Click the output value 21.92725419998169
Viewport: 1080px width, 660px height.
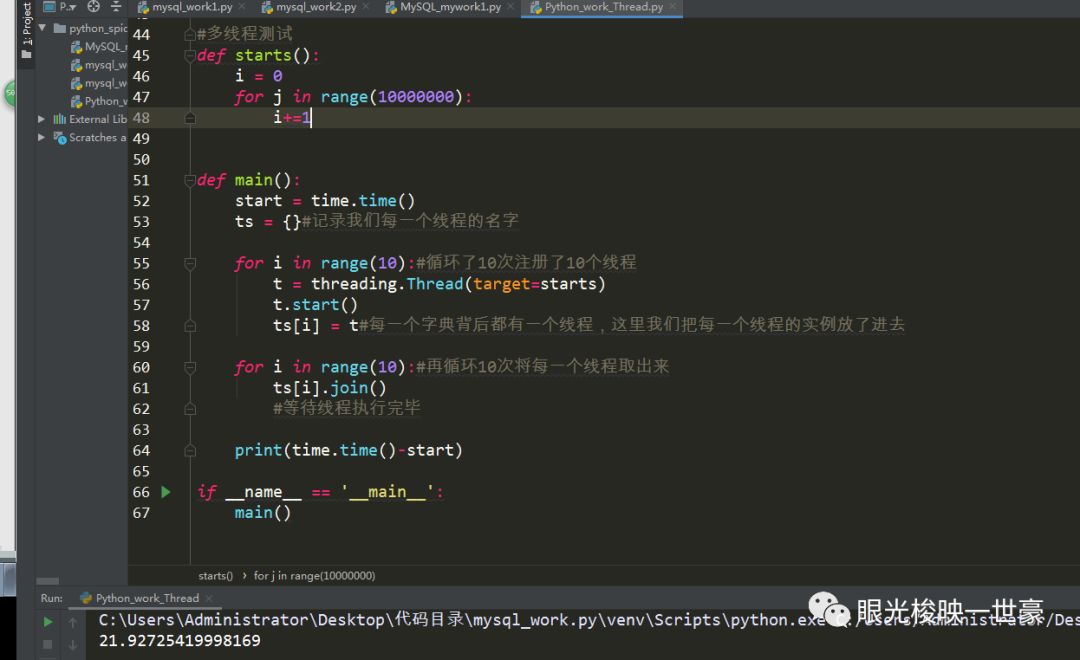180,641
